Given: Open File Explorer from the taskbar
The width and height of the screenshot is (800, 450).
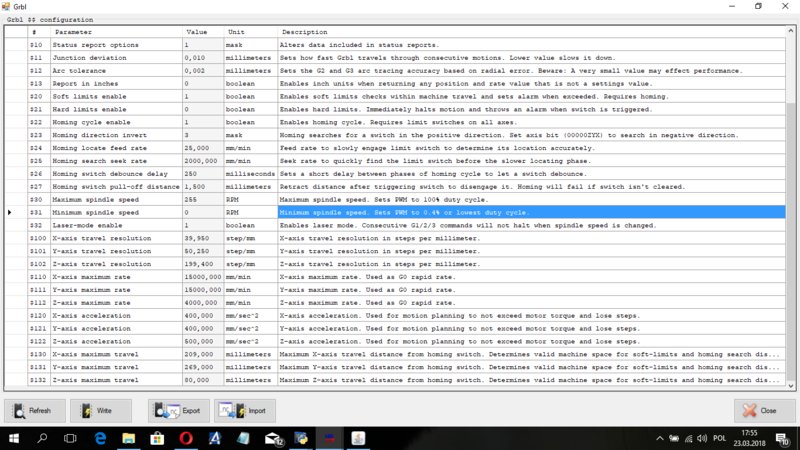Looking at the screenshot, I should click(x=129, y=438).
